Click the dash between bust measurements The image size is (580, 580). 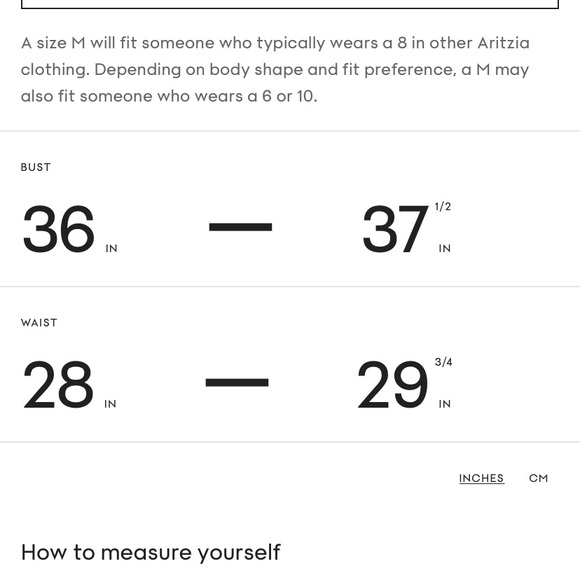tap(240, 227)
